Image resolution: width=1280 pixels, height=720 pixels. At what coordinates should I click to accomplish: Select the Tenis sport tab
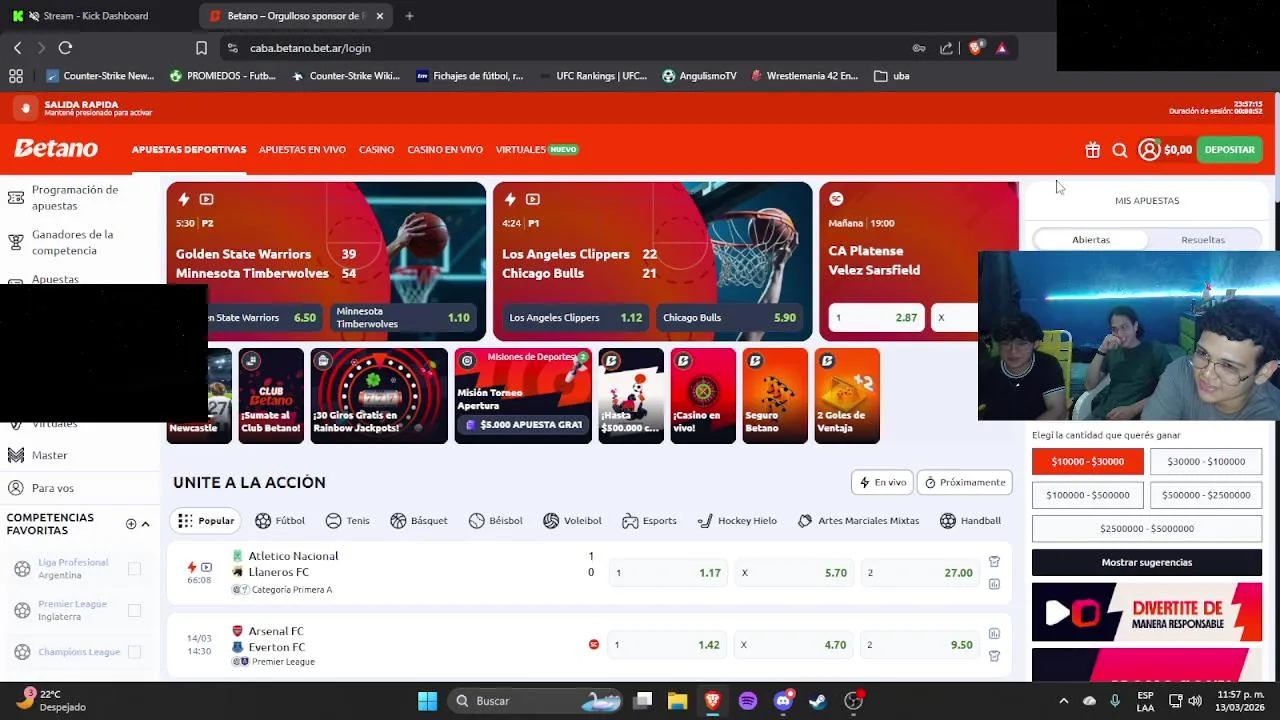(x=347, y=521)
